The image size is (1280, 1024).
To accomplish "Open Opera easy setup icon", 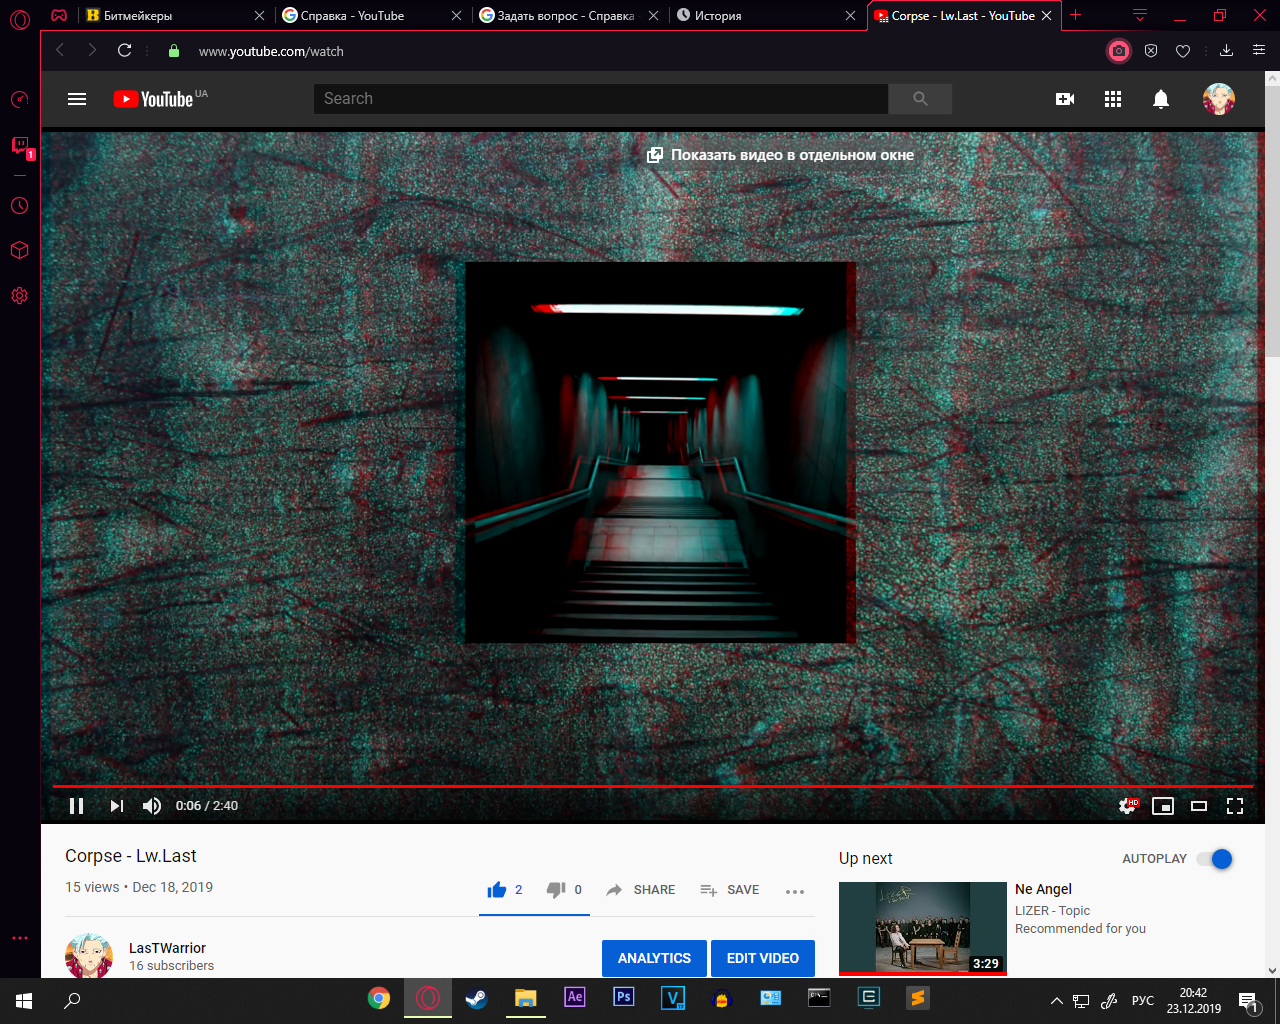I will tap(1259, 50).
